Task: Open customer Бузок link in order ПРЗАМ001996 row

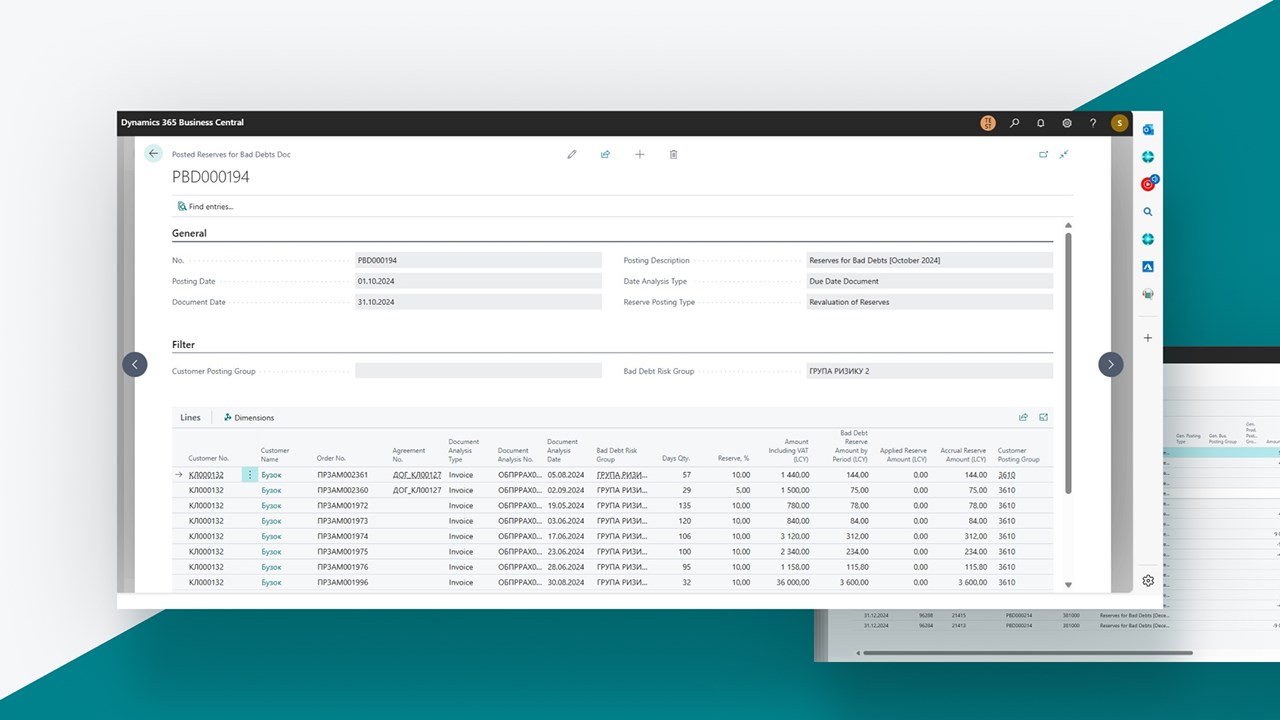Action: coord(271,582)
